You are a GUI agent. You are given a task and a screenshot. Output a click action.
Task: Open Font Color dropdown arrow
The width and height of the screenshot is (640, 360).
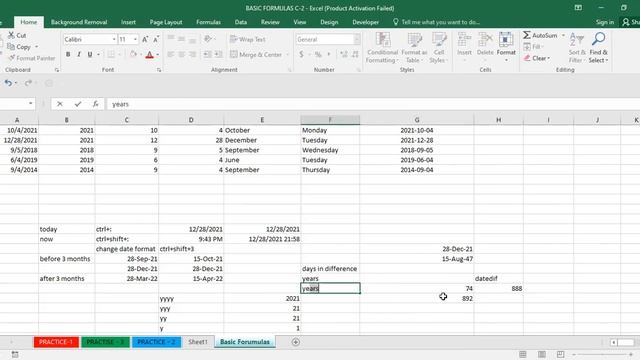[158, 54]
